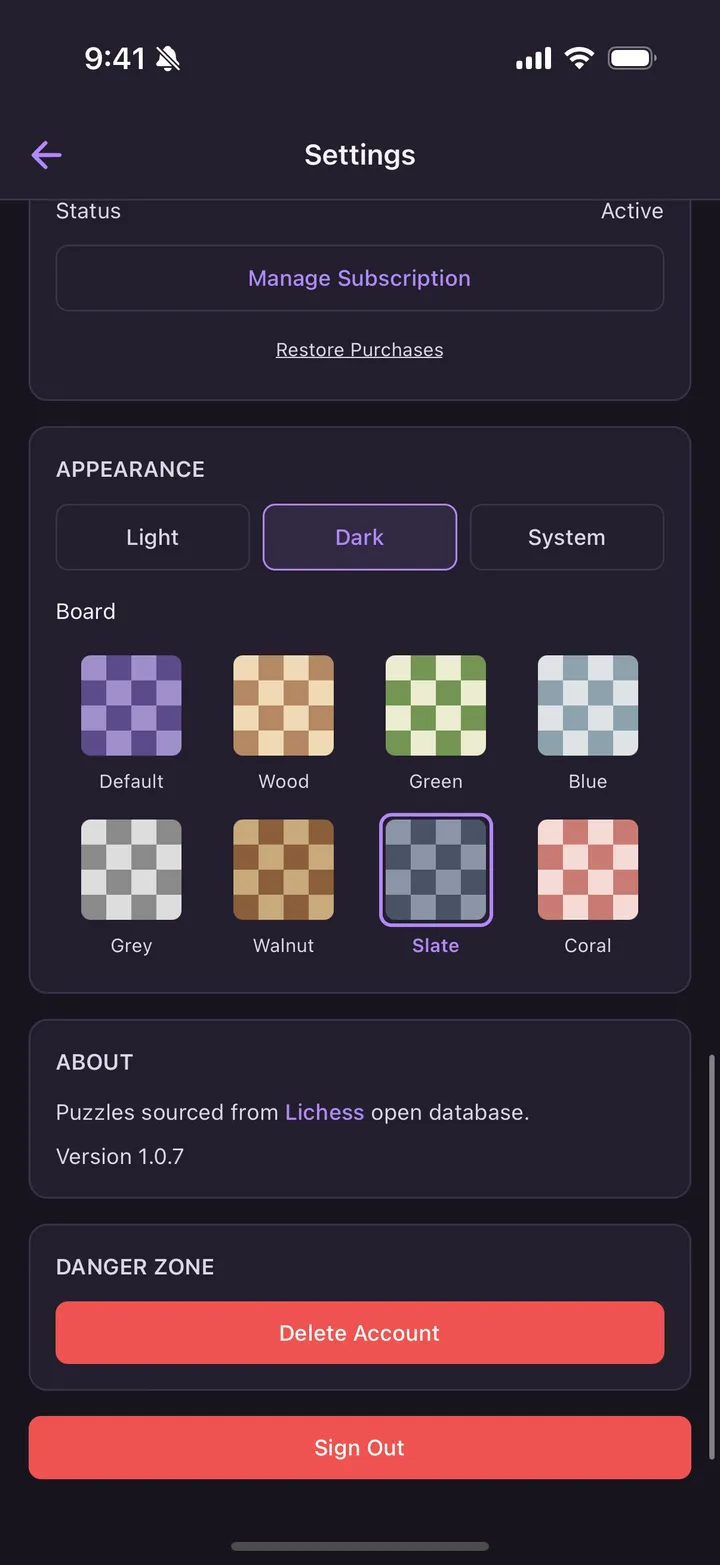Click the Version 1.0.7 text
This screenshot has height=1565, width=720.
120,1156
